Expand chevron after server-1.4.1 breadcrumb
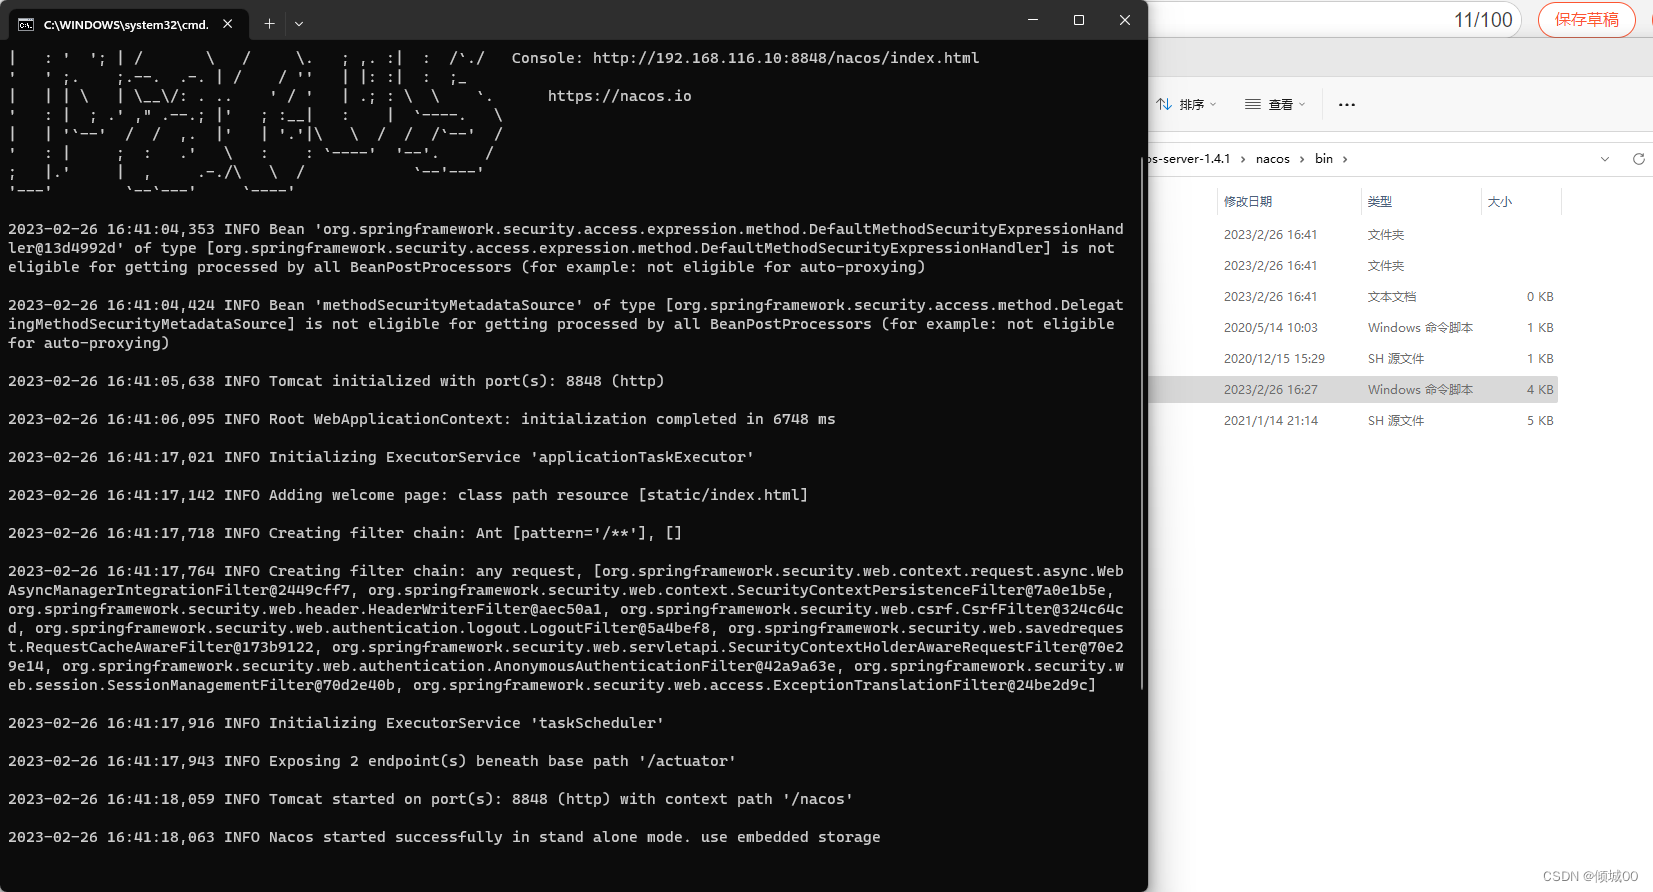 point(1243,159)
